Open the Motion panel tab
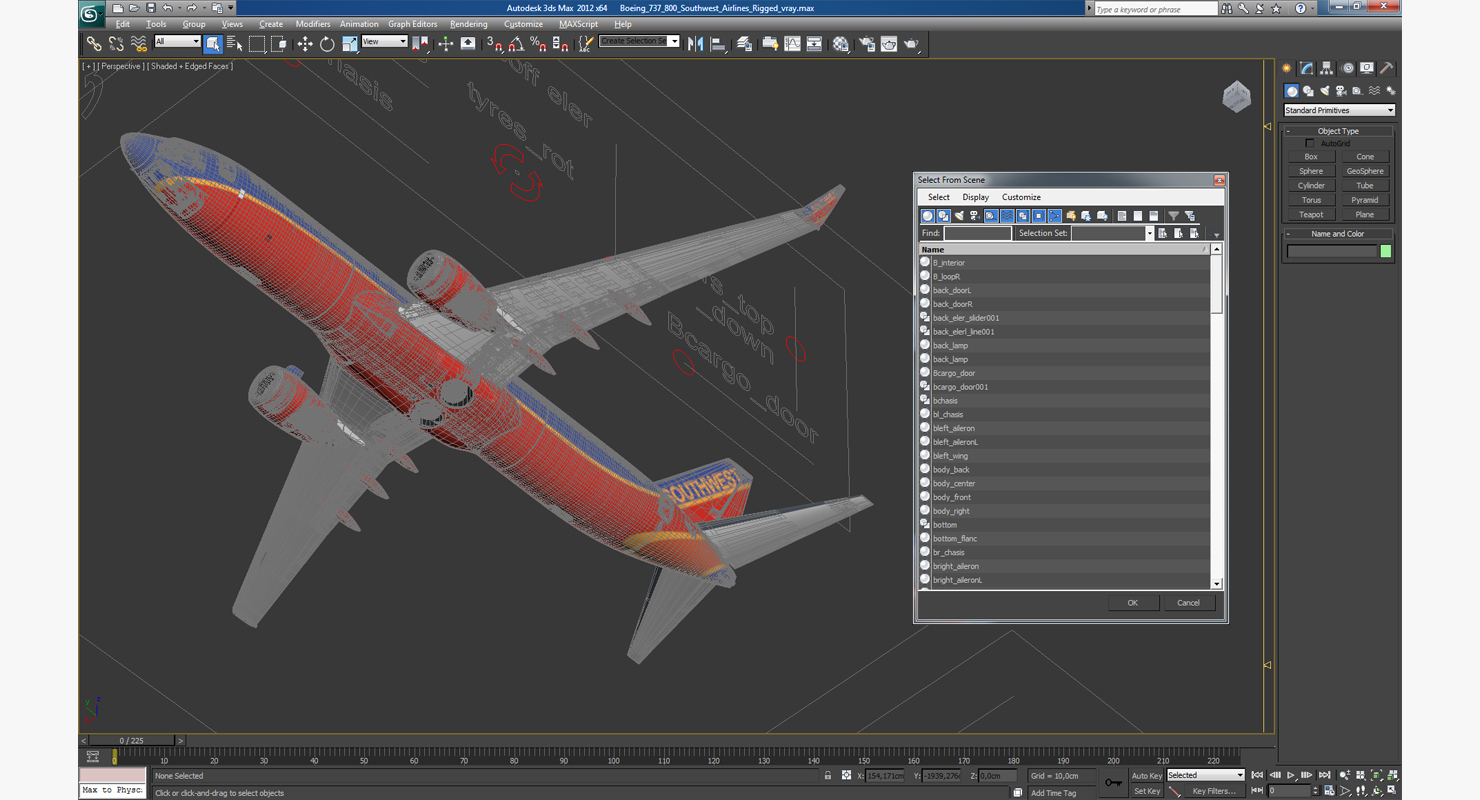 [x=1348, y=68]
